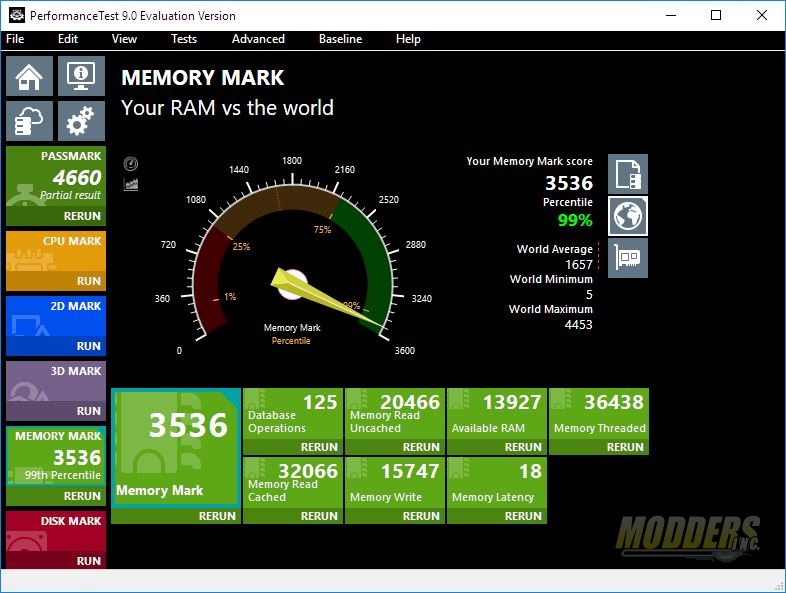Open the Tests menu
Image resolution: width=786 pixels, height=593 pixels.
click(x=183, y=39)
